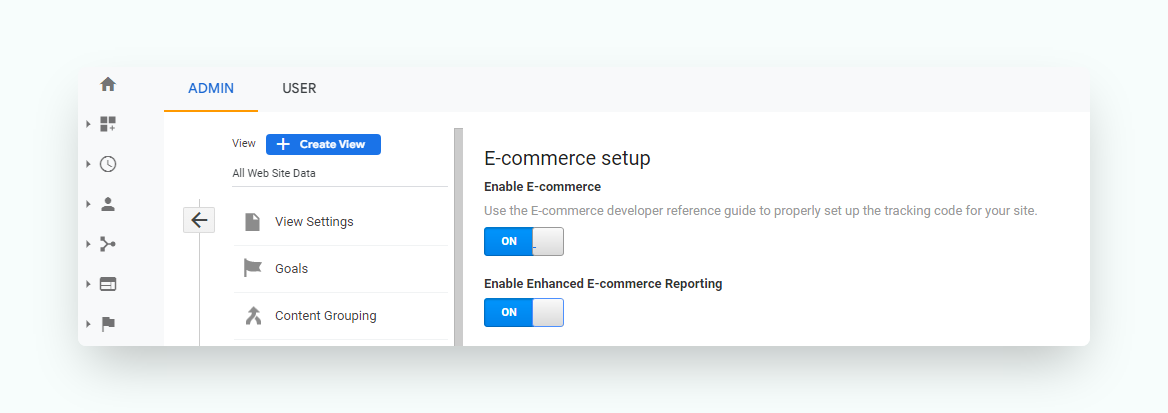Toggle Enable Enhanced E-commerce Reporting switch
The image size is (1168, 413).
524,312
